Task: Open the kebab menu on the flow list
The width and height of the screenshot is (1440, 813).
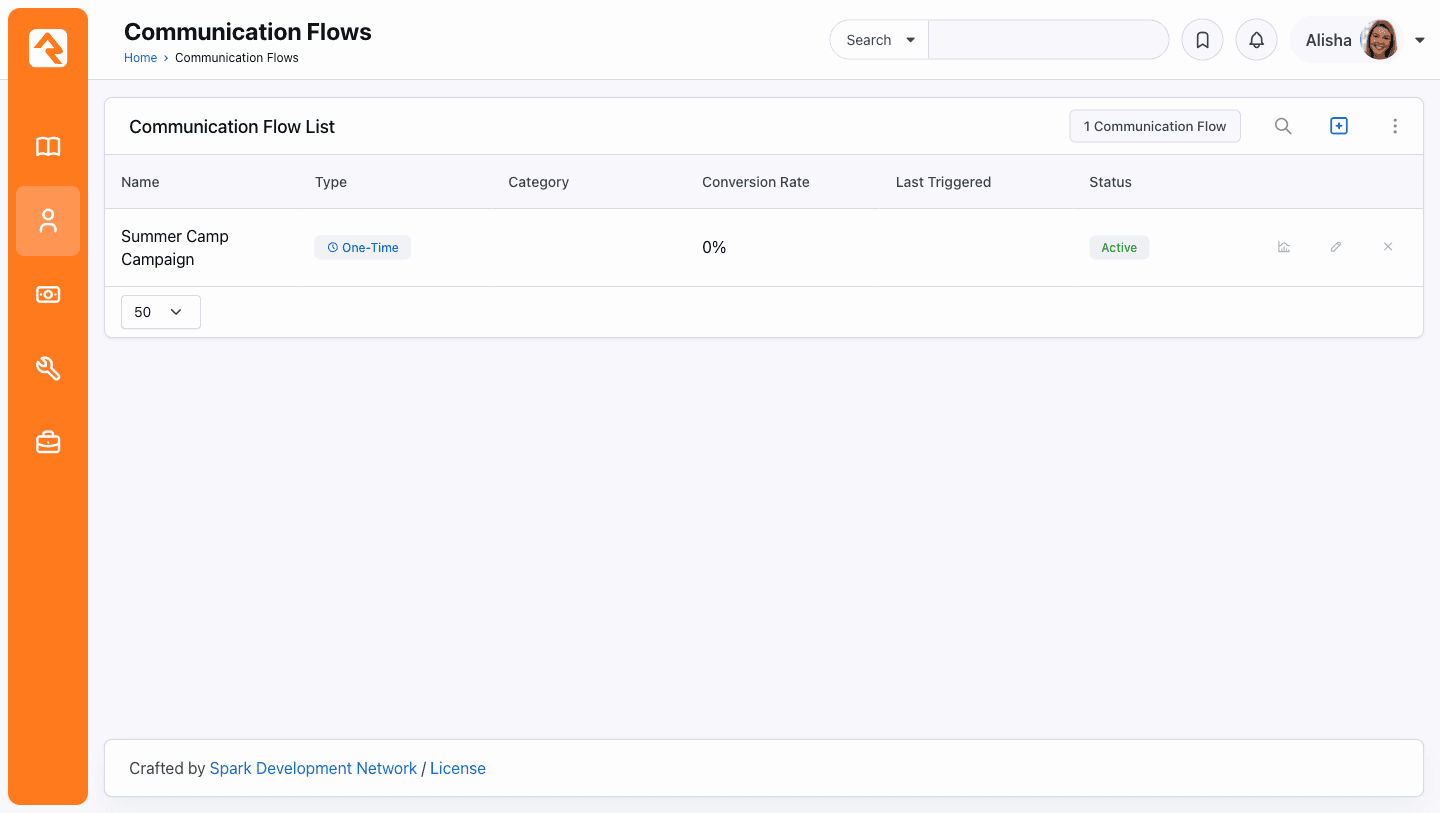Action: click(1395, 126)
